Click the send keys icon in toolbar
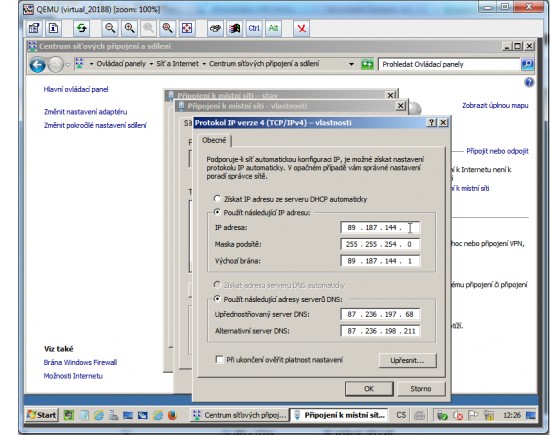 click(215, 28)
